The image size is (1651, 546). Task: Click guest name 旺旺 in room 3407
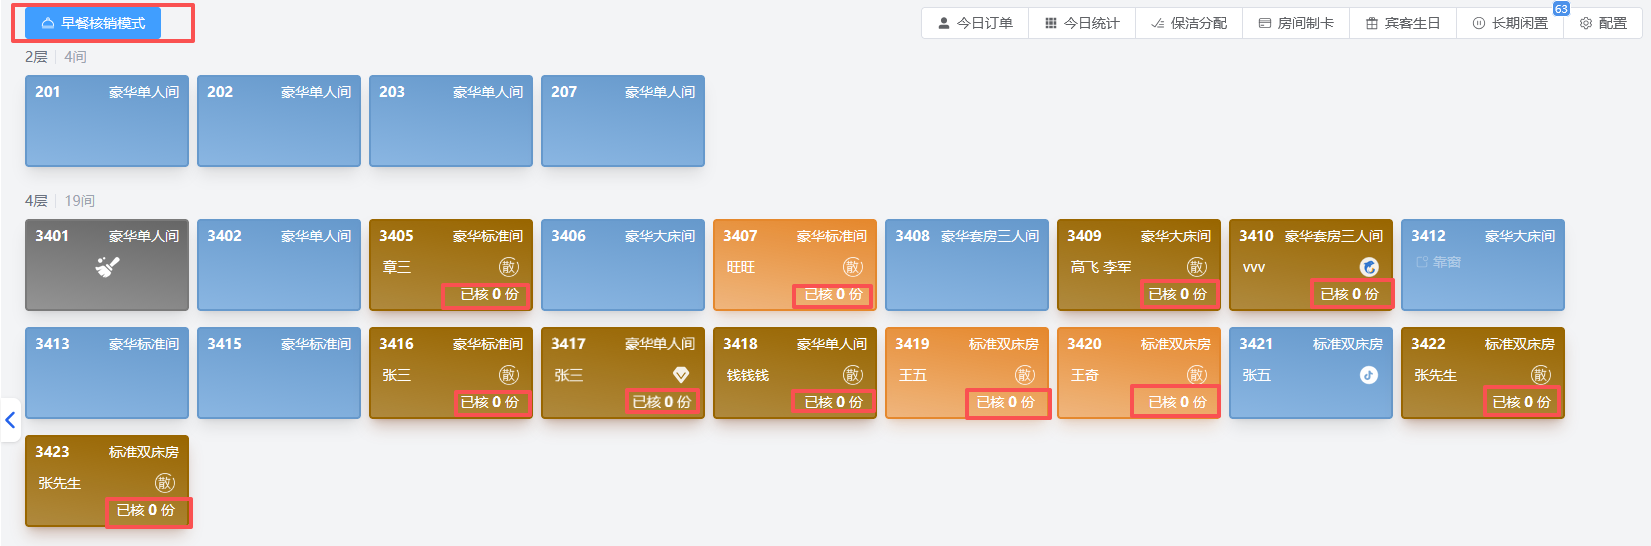(x=741, y=268)
